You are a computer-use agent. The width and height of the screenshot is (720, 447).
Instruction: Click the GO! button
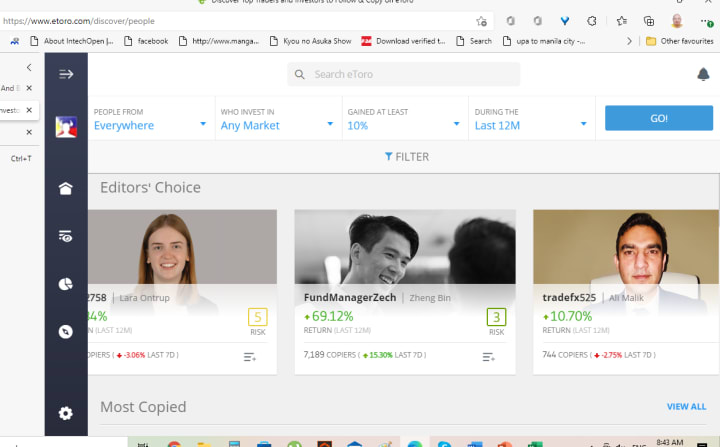(659, 118)
